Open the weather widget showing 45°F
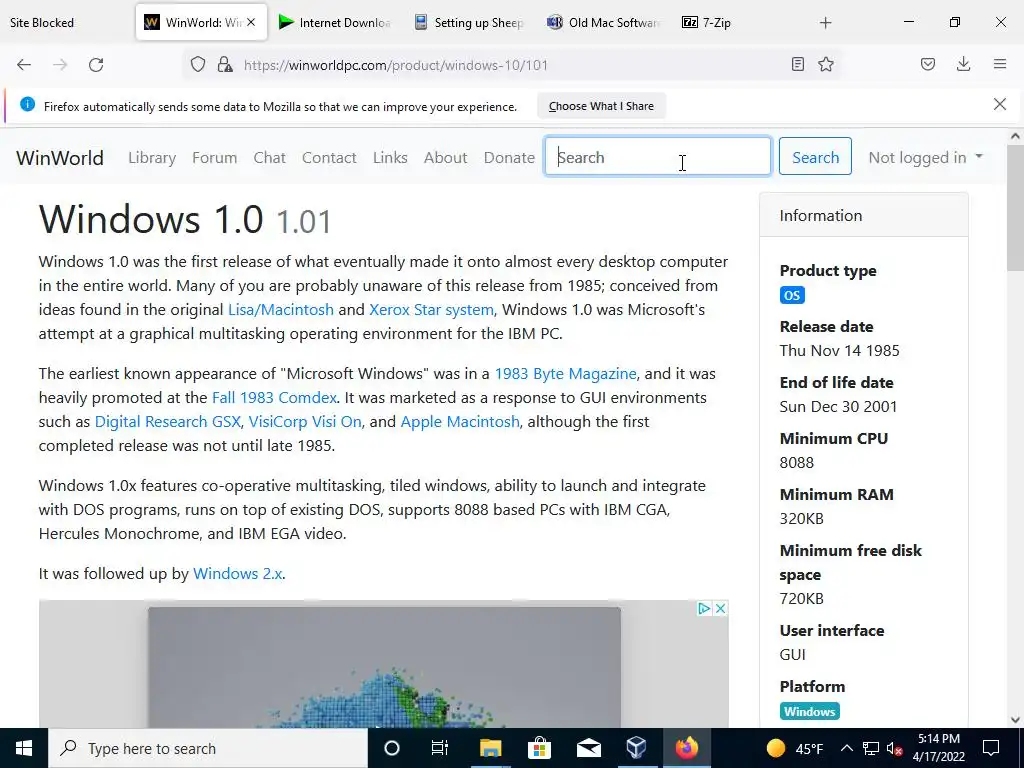The height and width of the screenshot is (768, 1024). click(x=795, y=748)
